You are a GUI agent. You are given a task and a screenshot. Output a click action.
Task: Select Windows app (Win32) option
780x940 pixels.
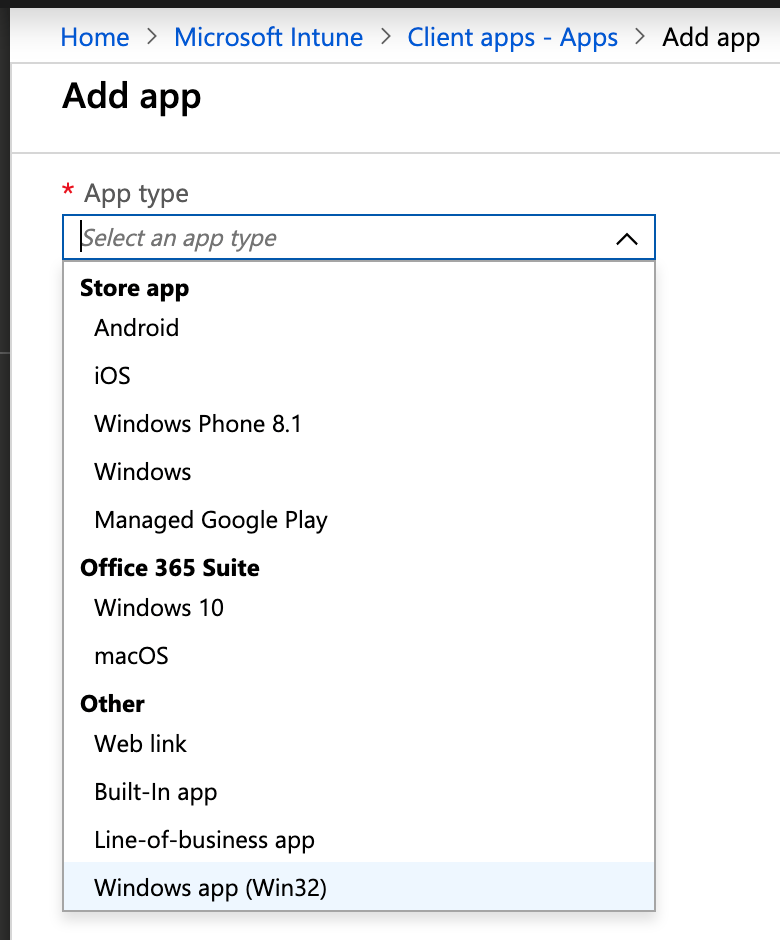[359, 888]
